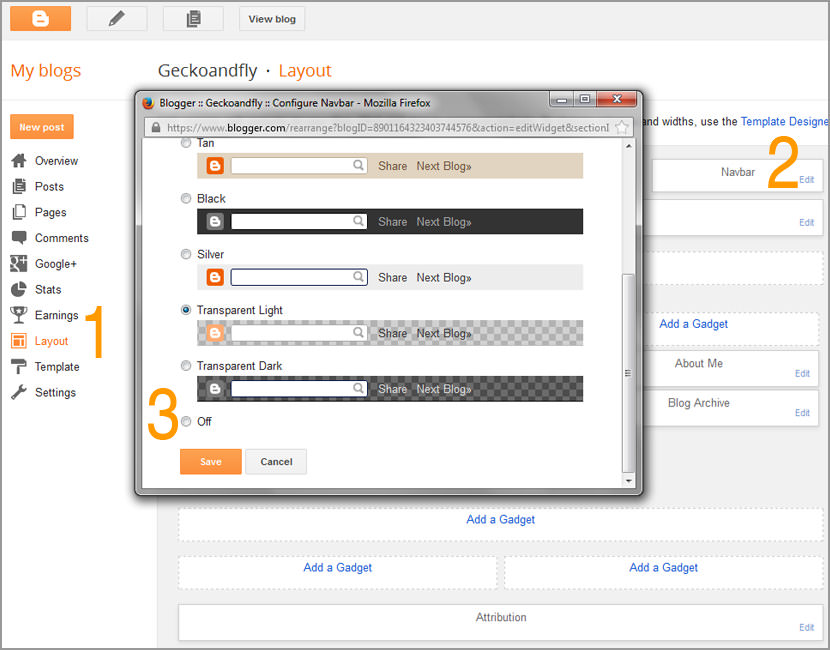The height and width of the screenshot is (650, 830).
Task: Click the full-width Add a Gadget link
Action: click(500, 520)
